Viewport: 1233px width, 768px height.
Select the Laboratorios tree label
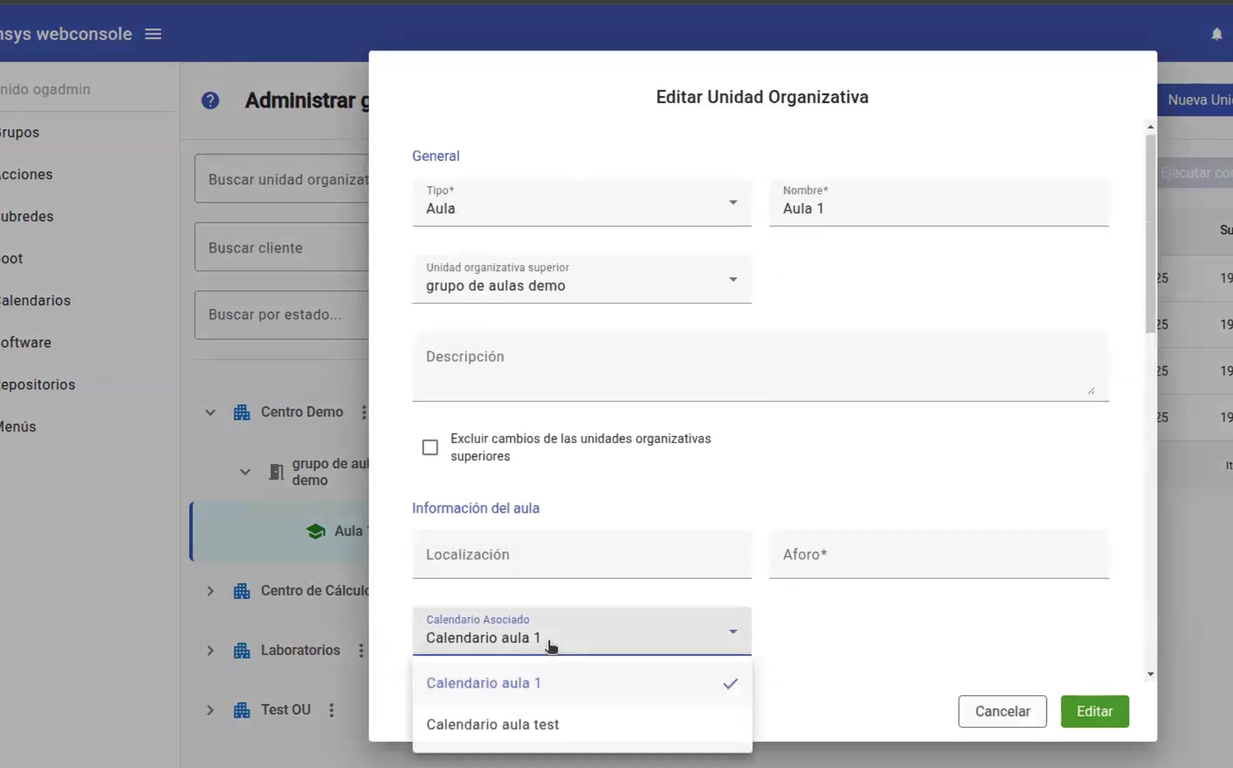301,650
